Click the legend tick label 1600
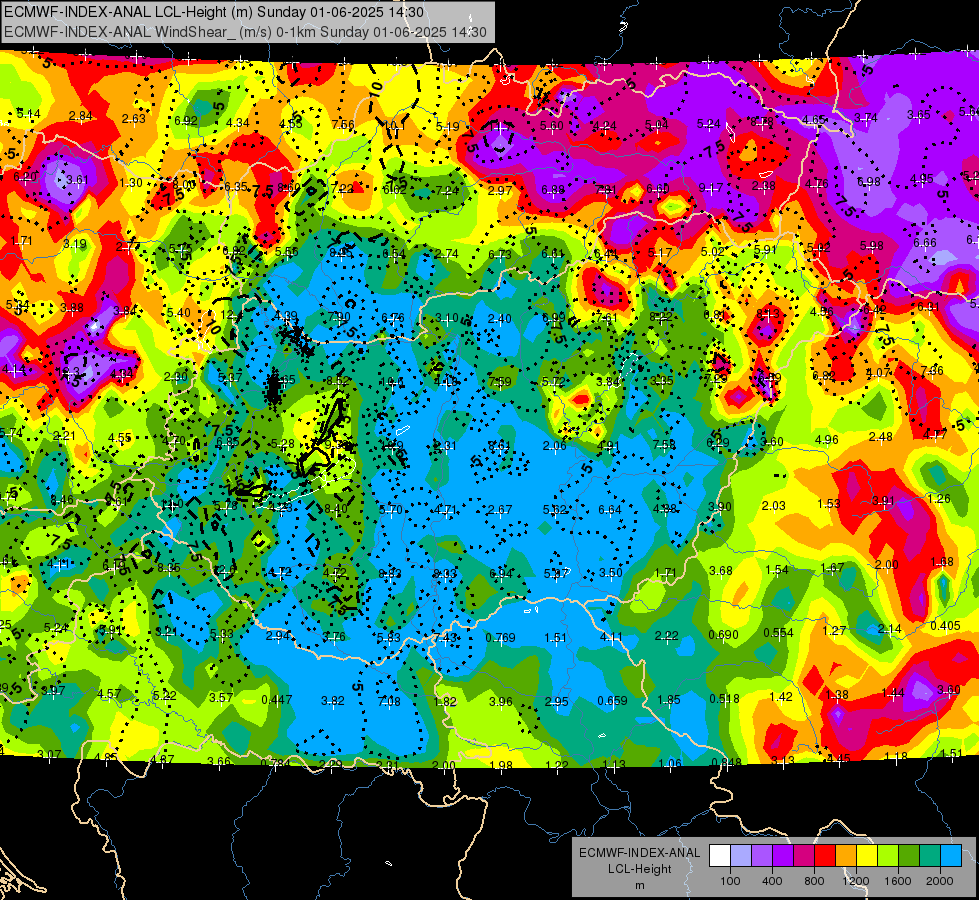The width and height of the screenshot is (979, 900). 898,881
